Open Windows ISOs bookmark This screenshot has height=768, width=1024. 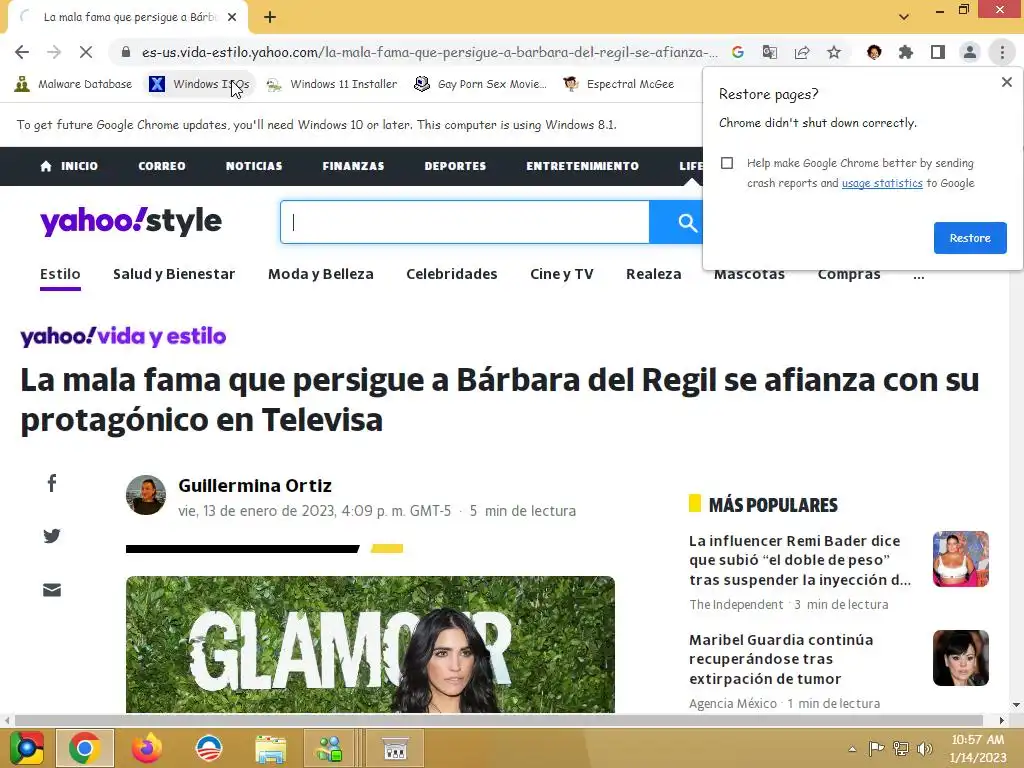tap(199, 84)
